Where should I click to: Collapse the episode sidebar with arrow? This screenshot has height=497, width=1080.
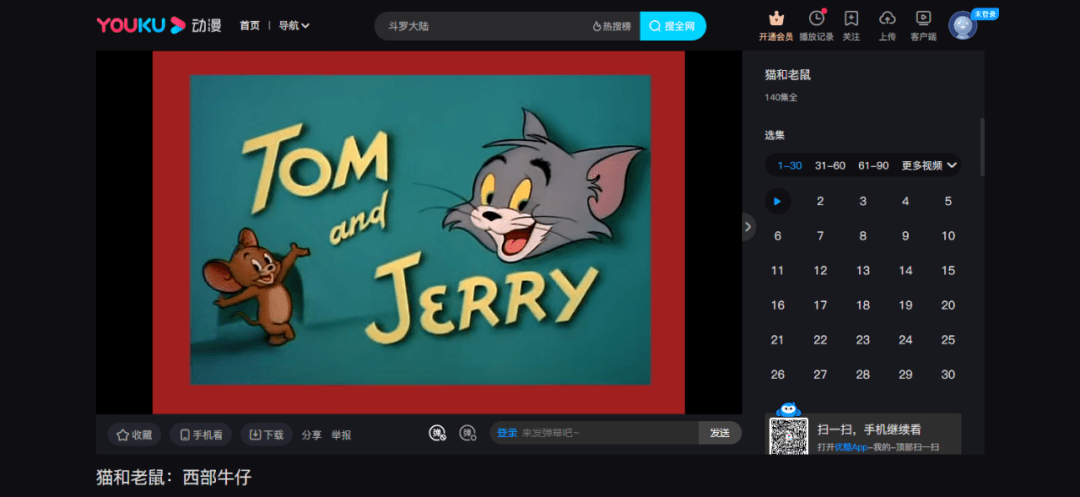pos(749,227)
